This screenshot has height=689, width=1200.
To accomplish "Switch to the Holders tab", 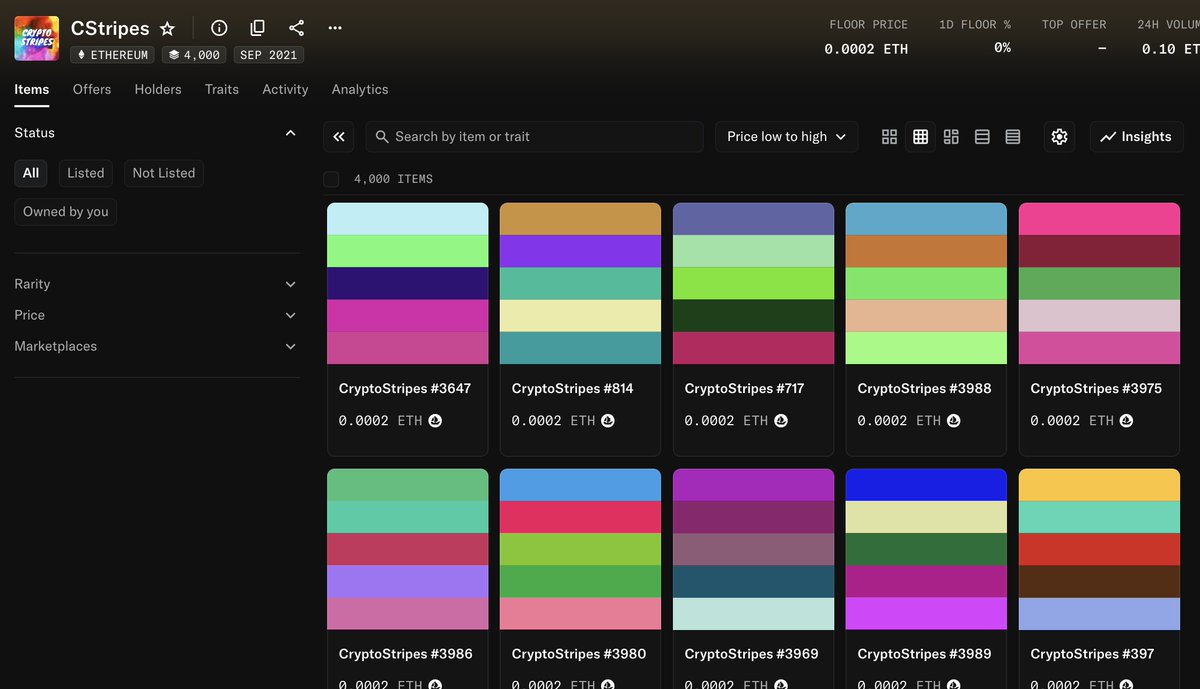I will [158, 89].
